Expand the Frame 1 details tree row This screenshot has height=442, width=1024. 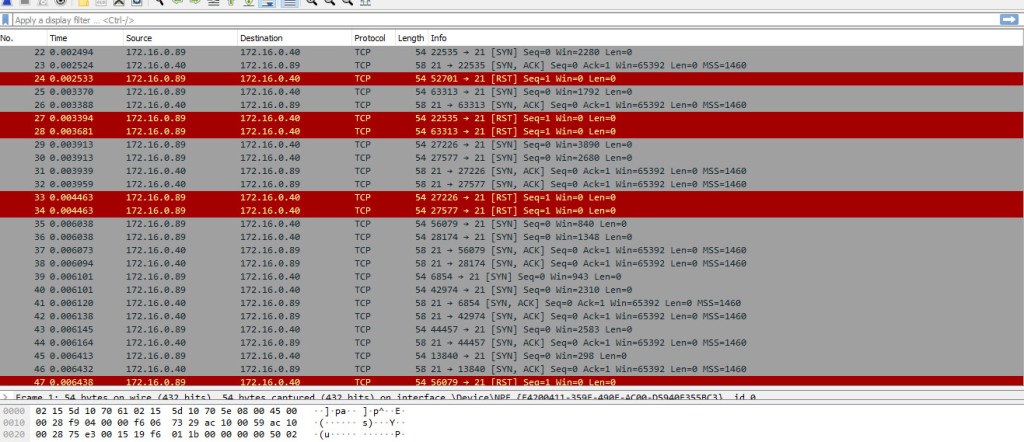coord(5,397)
